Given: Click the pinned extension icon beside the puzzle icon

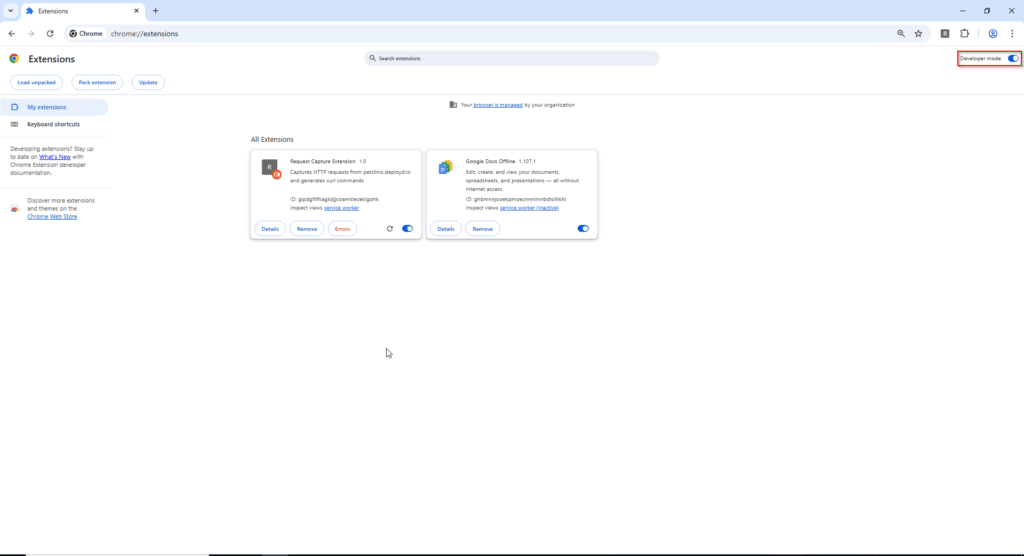Looking at the screenshot, I should [x=945, y=33].
